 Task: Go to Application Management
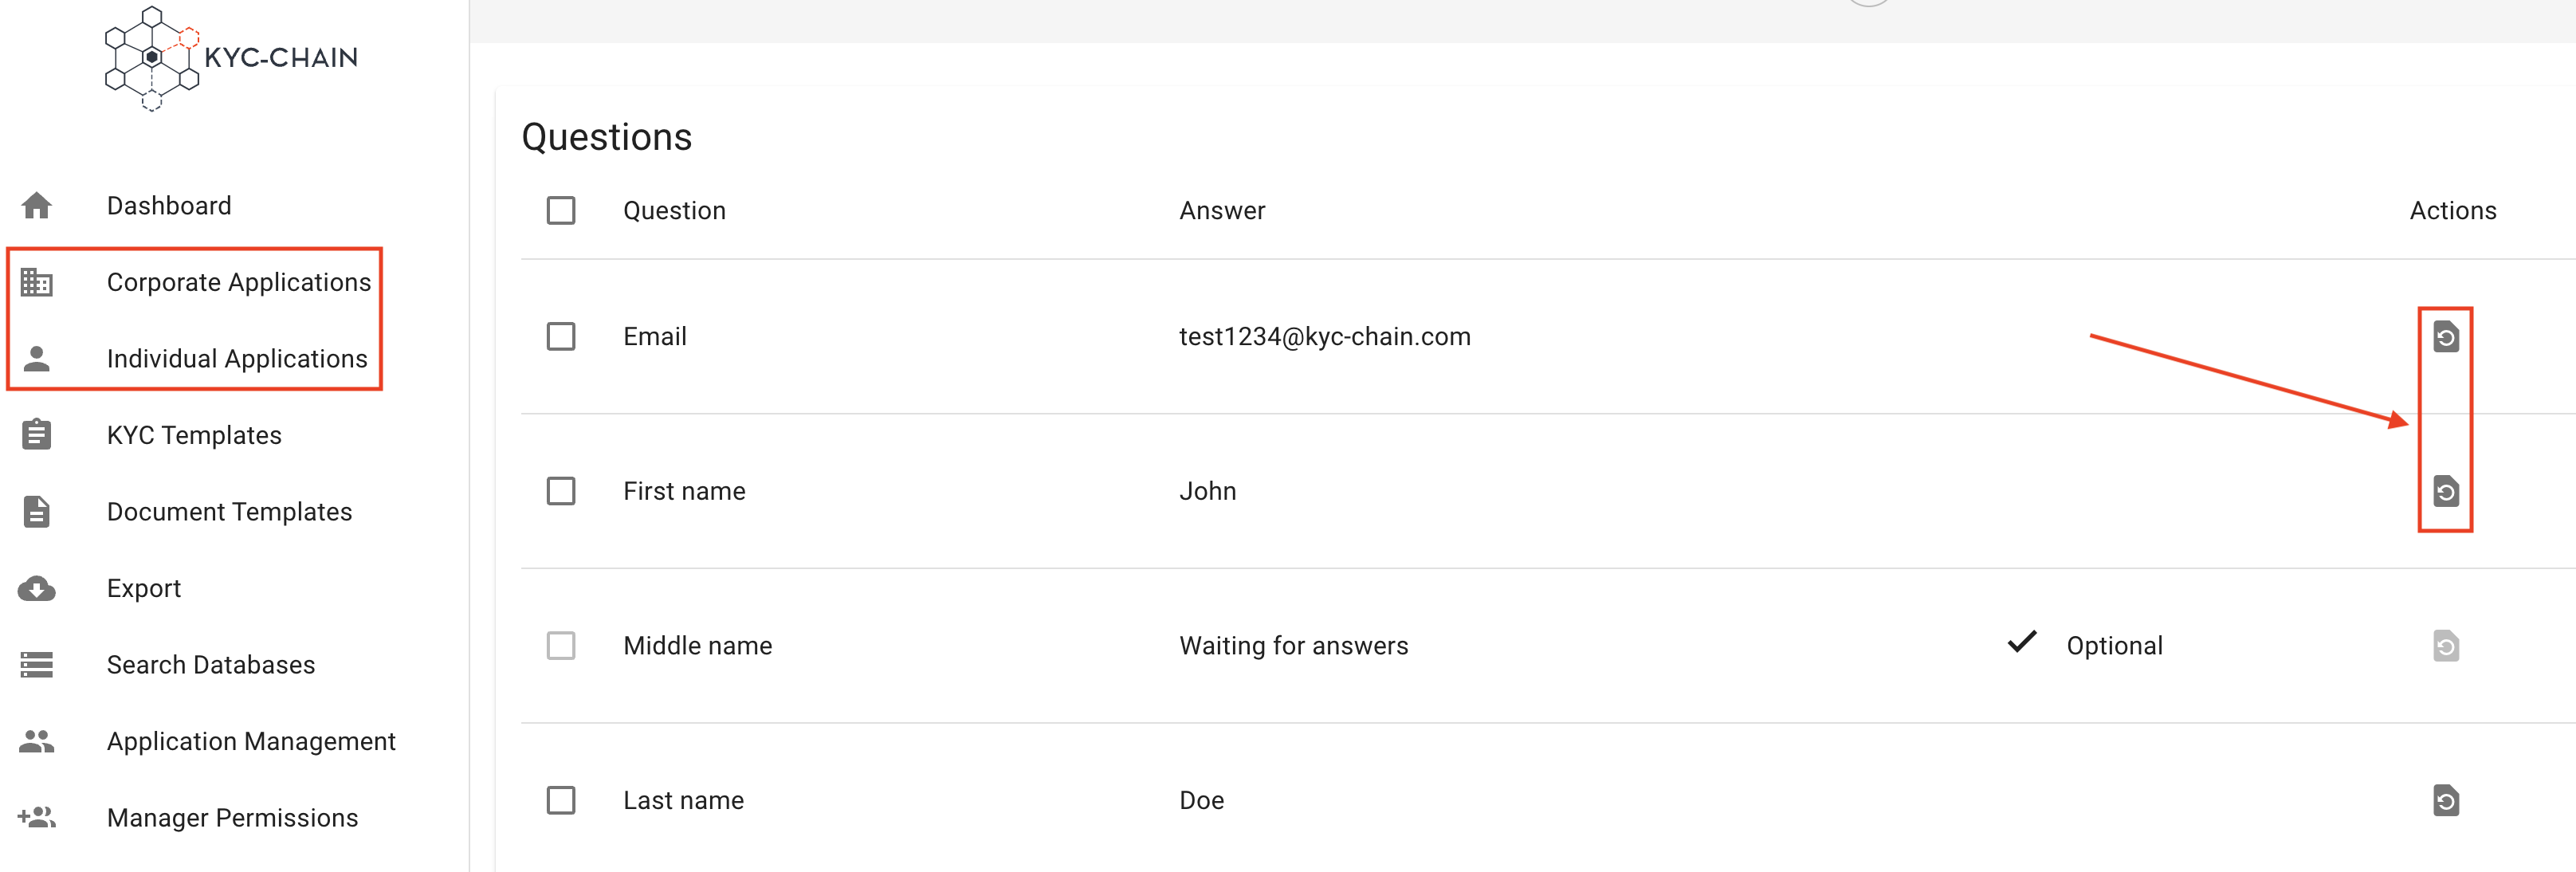(x=251, y=741)
